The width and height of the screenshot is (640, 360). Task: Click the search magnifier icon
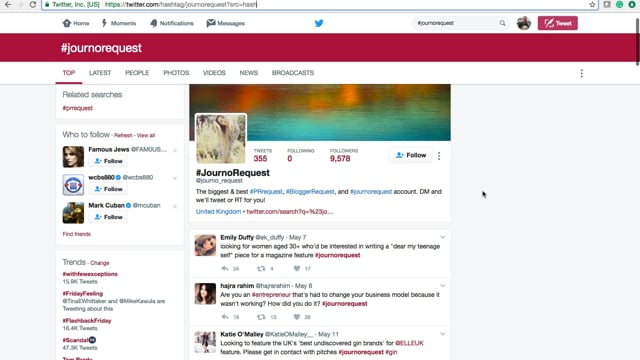tap(502, 23)
